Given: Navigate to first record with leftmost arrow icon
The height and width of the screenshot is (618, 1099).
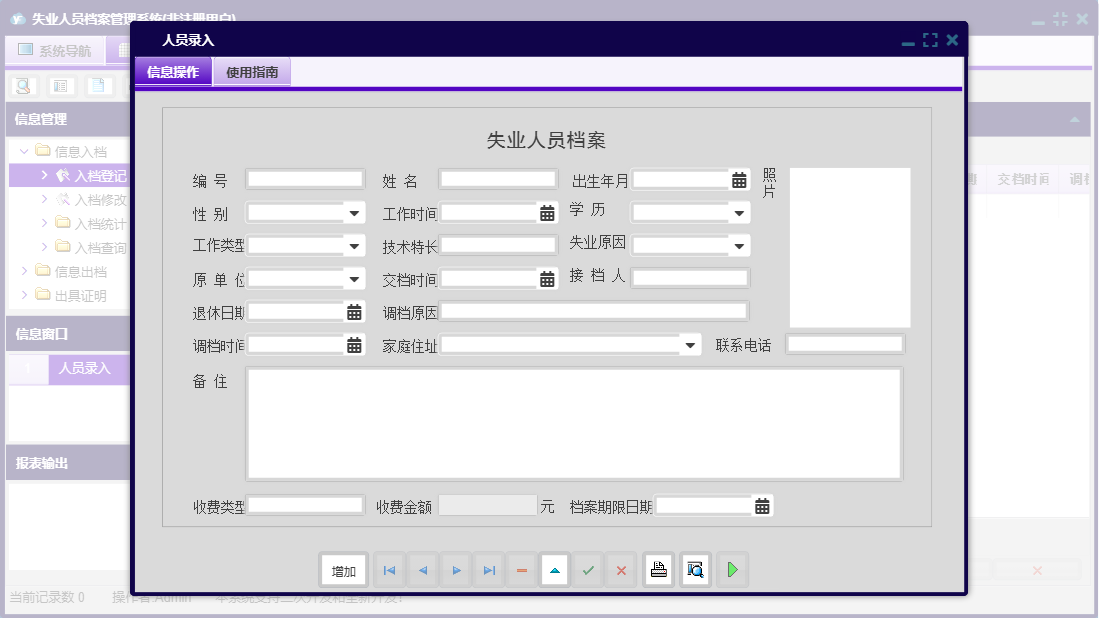Looking at the screenshot, I should click(x=389, y=570).
